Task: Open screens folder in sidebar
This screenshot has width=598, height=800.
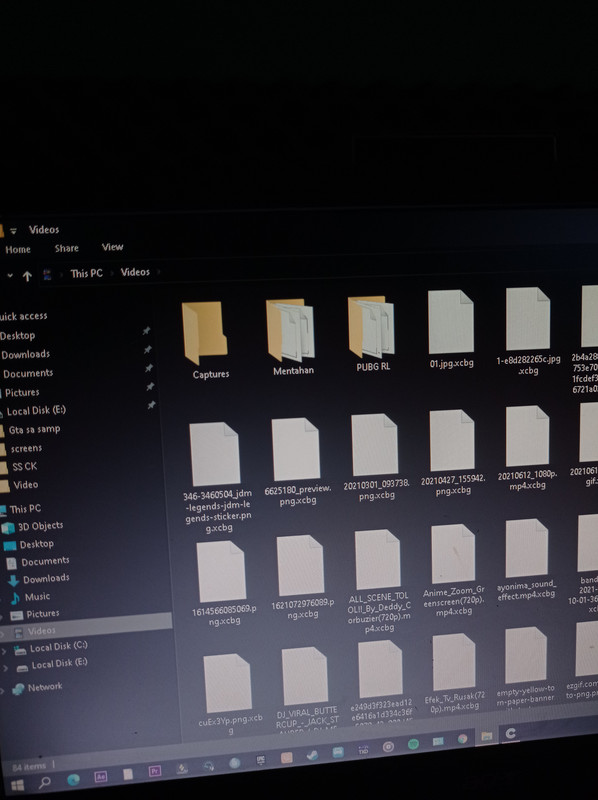Action: 26,448
